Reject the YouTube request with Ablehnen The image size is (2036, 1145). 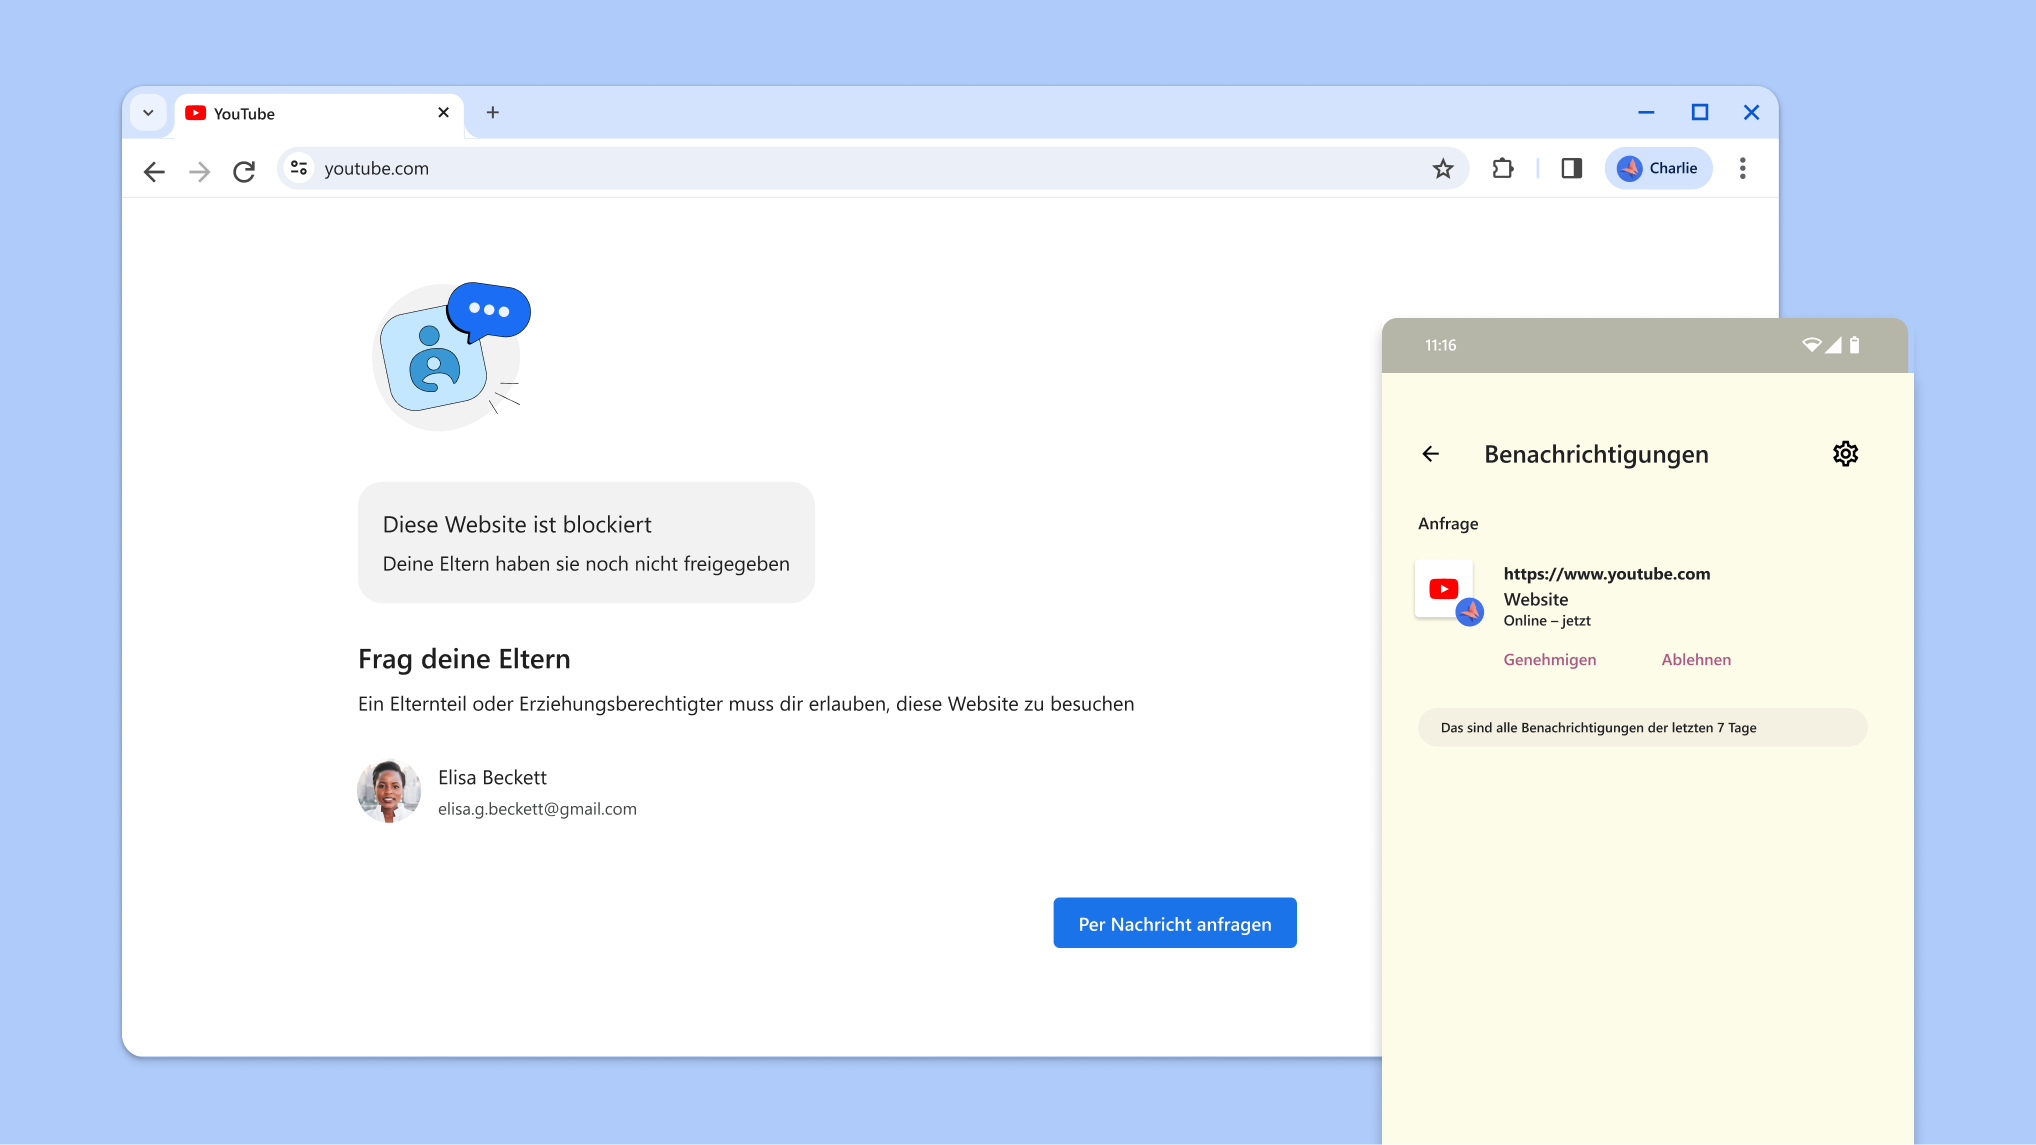pos(1696,659)
